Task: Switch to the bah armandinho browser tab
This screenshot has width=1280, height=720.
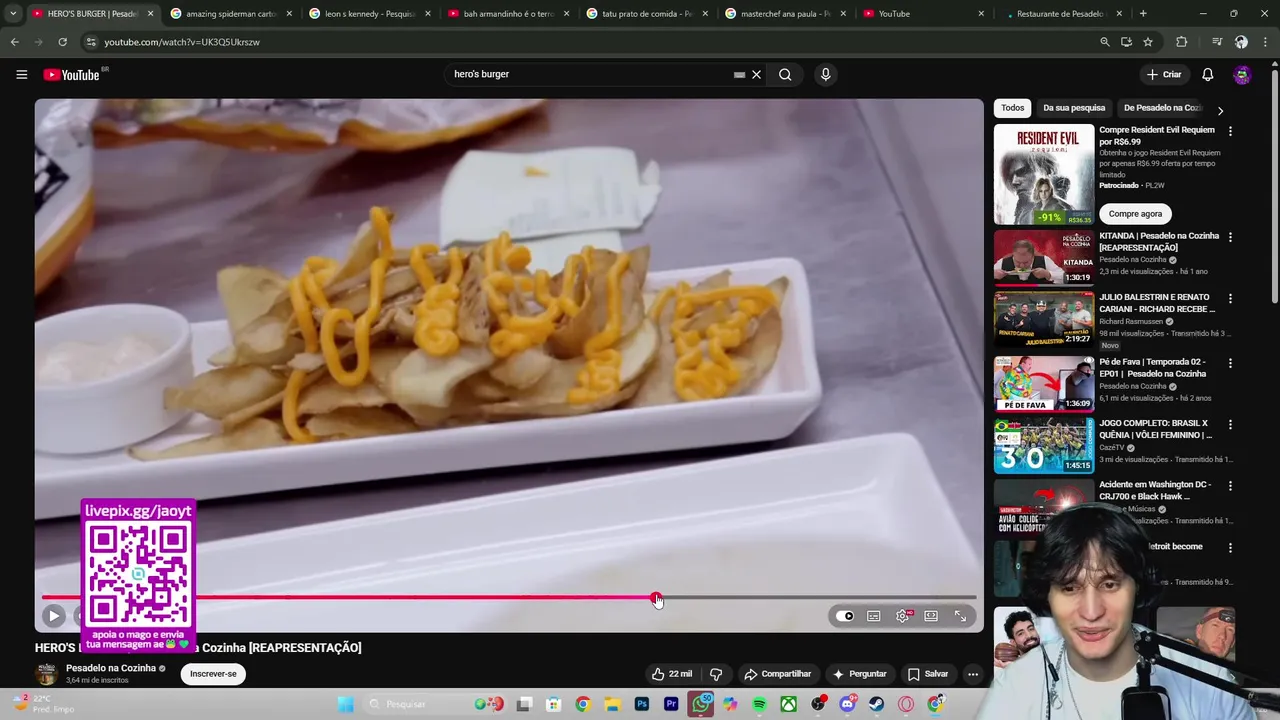Action: click(x=506, y=14)
